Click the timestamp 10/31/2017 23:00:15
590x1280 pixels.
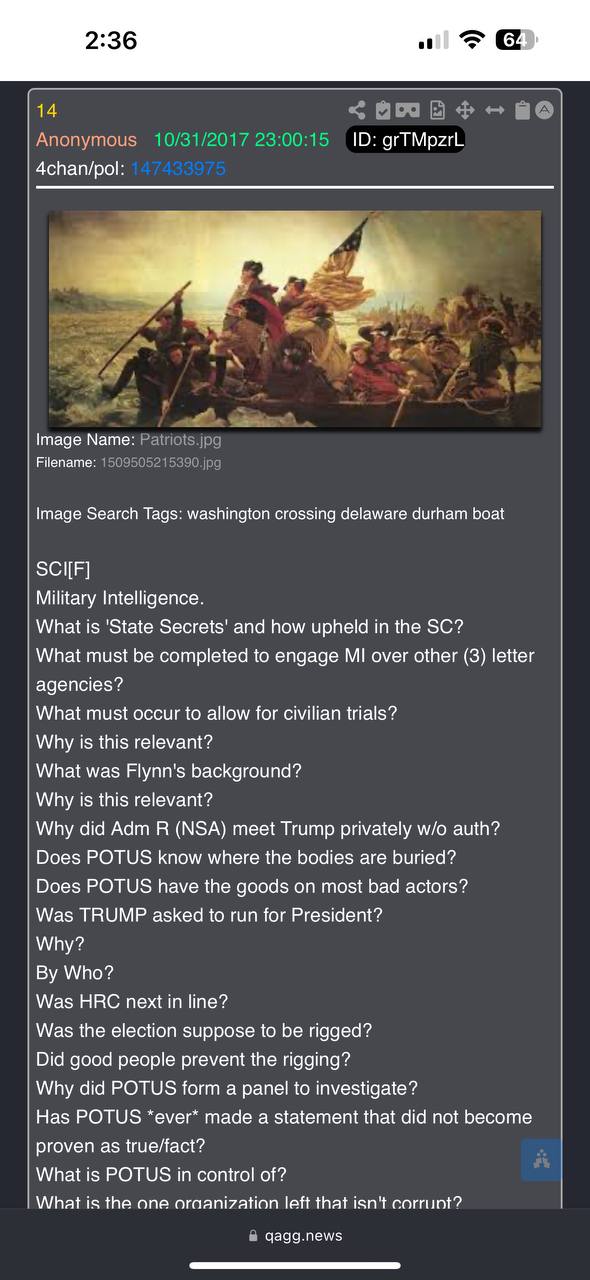pyautogui.click(x=241, y=140)
